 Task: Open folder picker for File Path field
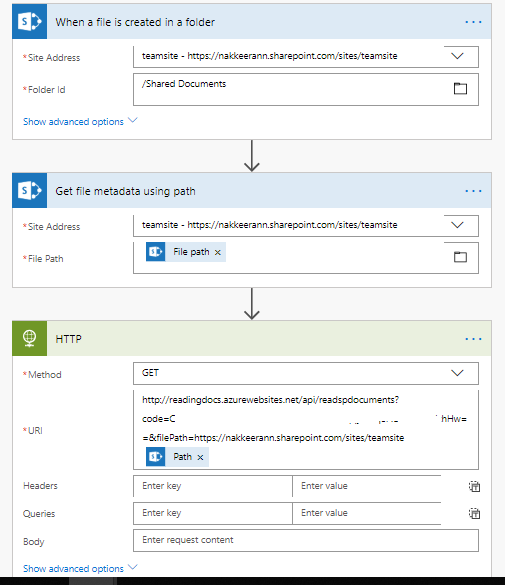point(460,257)
